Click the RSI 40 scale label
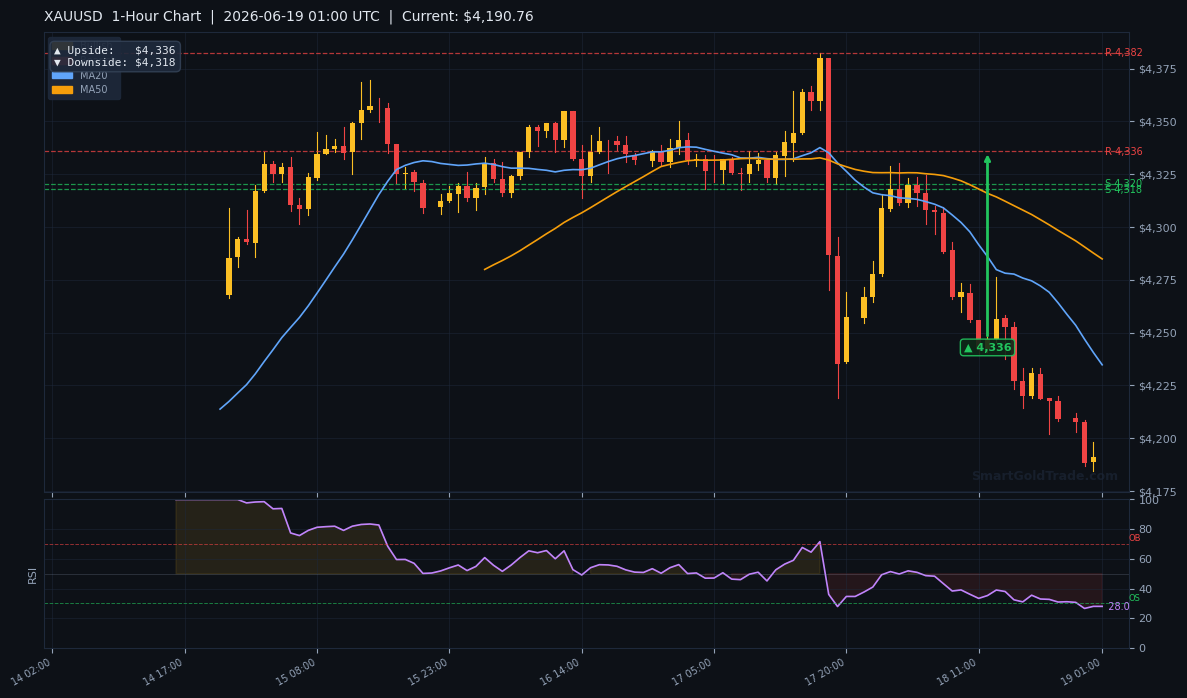The image size is (1187, 698). 1145,589
